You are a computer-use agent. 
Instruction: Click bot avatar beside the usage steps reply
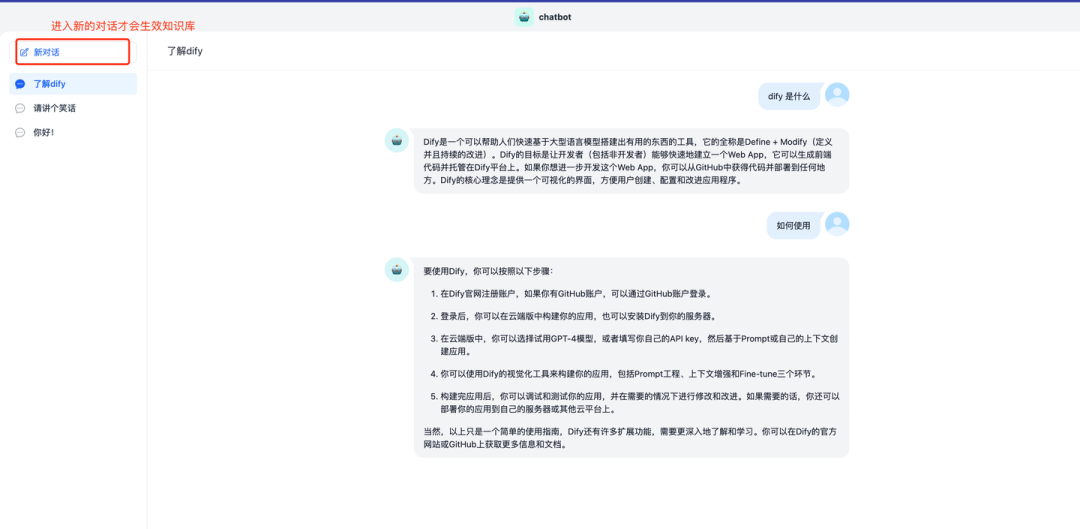tap(396, 269)
